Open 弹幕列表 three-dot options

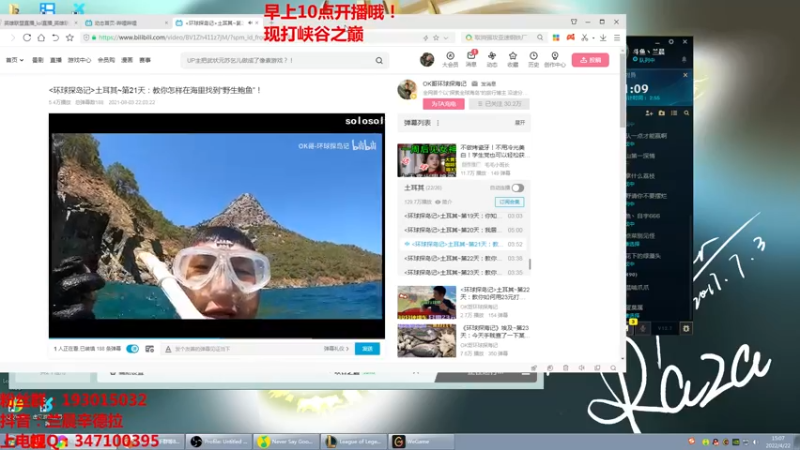[438, 123]
